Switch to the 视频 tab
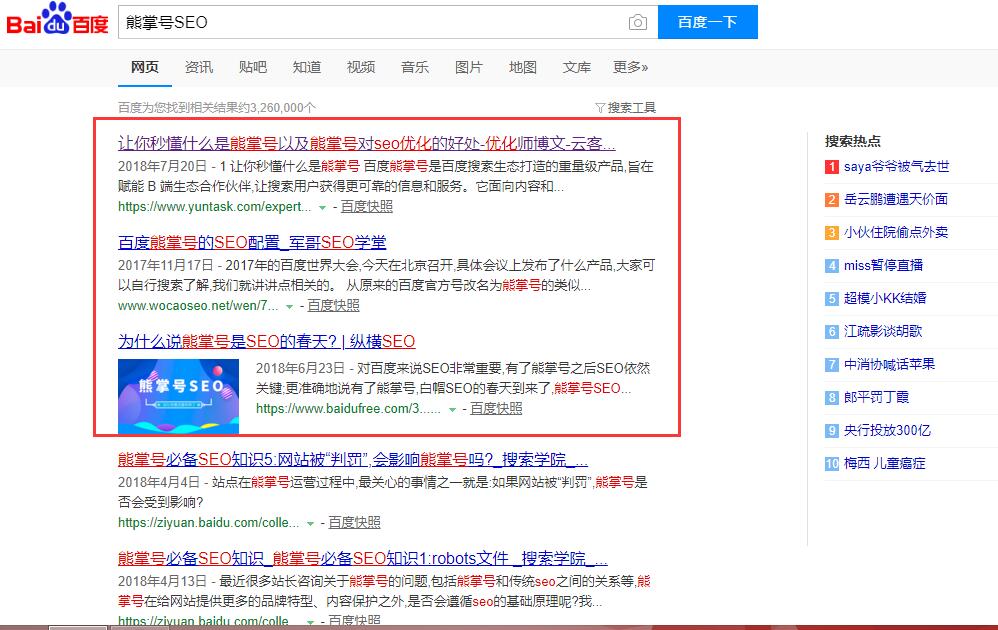The image size is (998, 630). point(360,67)
